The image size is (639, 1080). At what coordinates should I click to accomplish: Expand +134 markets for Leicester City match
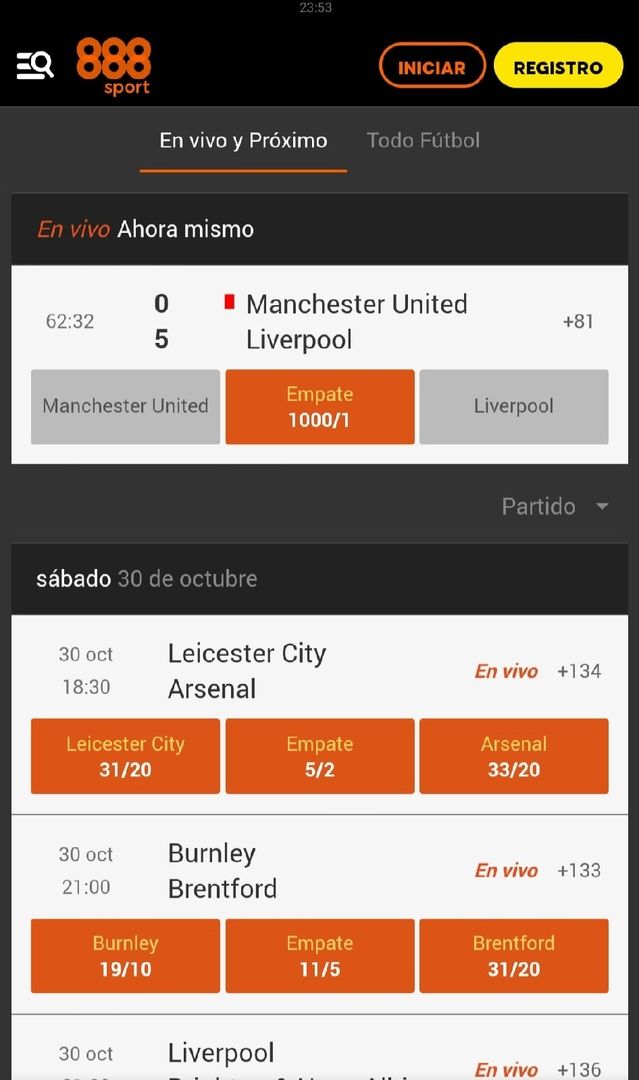pos(579,671)
